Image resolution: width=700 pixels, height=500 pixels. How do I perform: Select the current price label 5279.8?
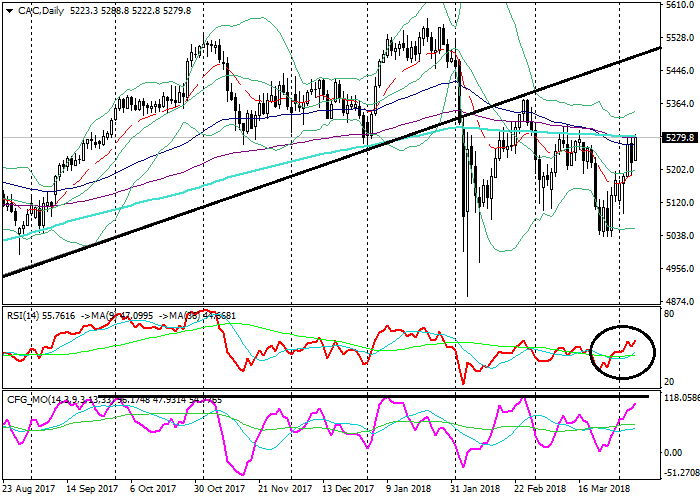point(679,138)
